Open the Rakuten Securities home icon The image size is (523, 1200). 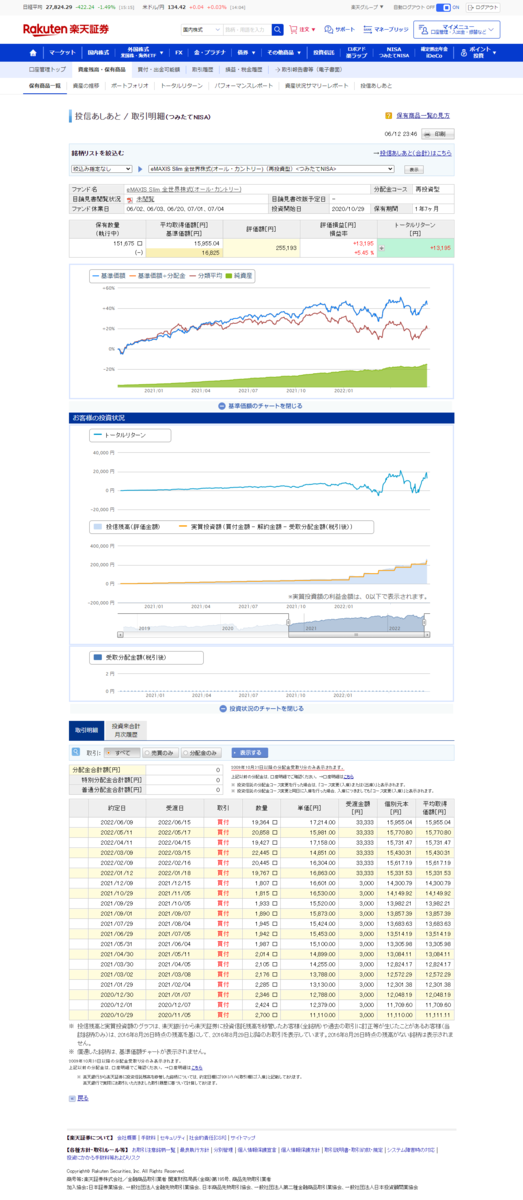pyautogui.click(x=32, y=51)
